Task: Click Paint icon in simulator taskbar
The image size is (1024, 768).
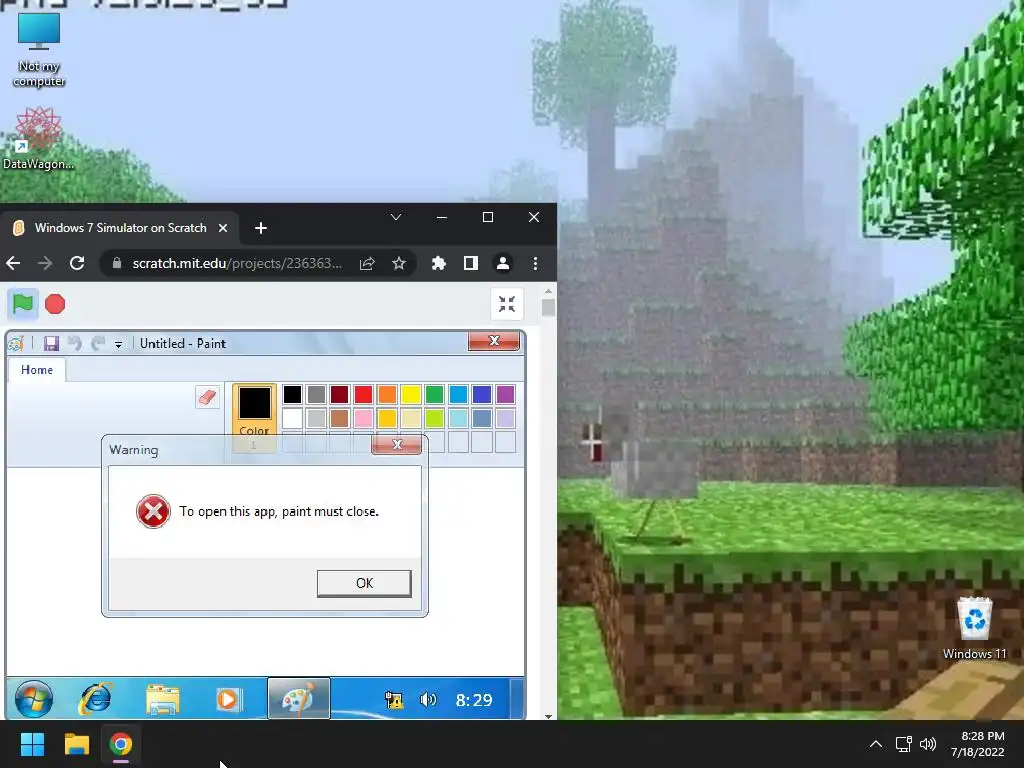Action: [x=299, y=699]
